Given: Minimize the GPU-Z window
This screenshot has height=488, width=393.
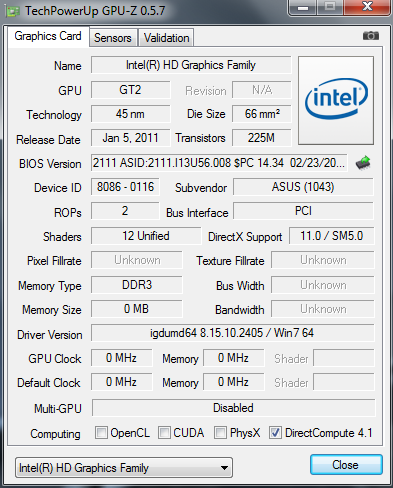Looking at the screenshot, I should click(x=303, y=7).
